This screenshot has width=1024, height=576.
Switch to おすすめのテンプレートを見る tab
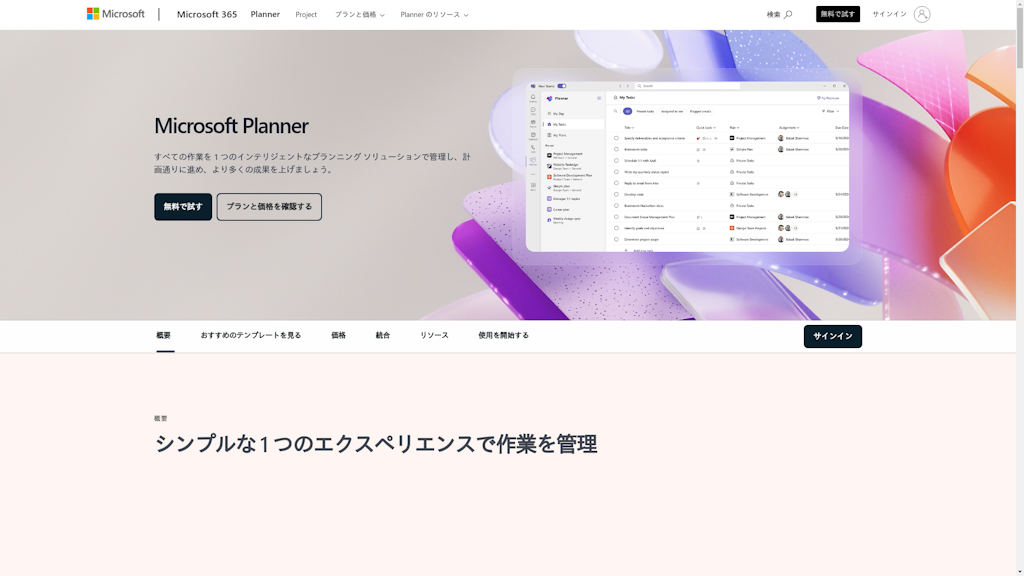(251, 336)
